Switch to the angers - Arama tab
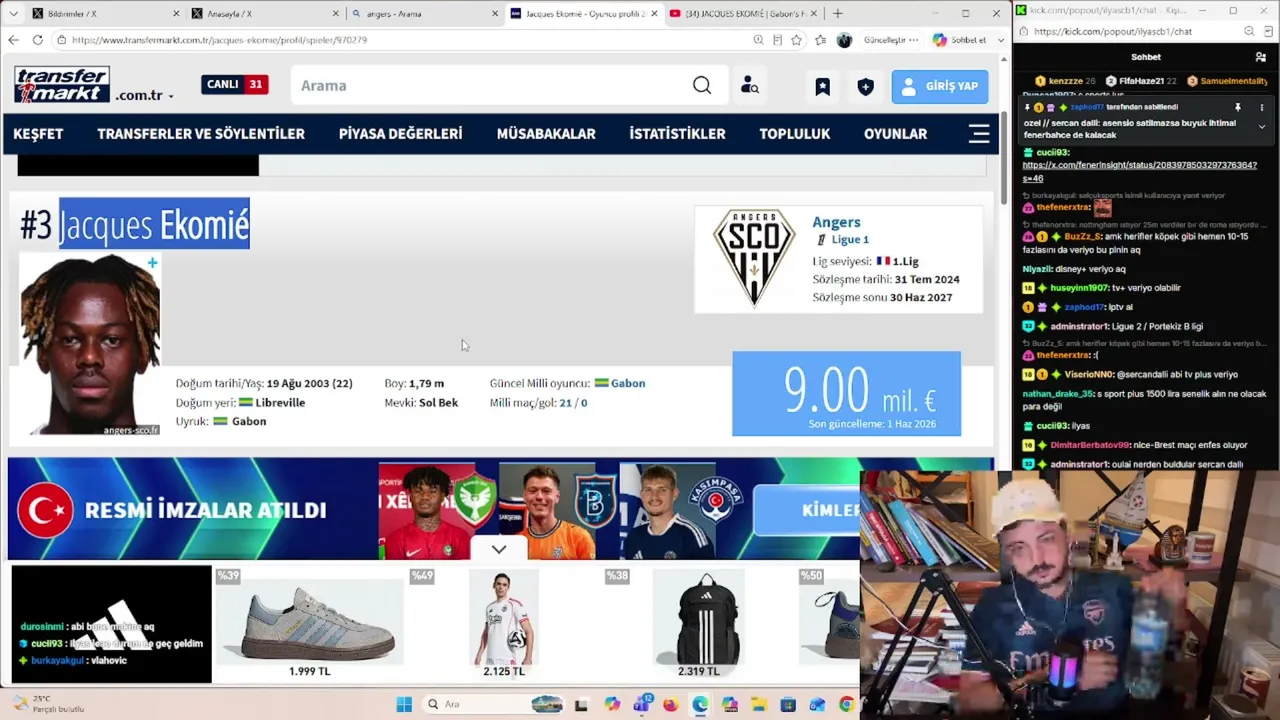The image size is (1280, 720). coord(424,13)
